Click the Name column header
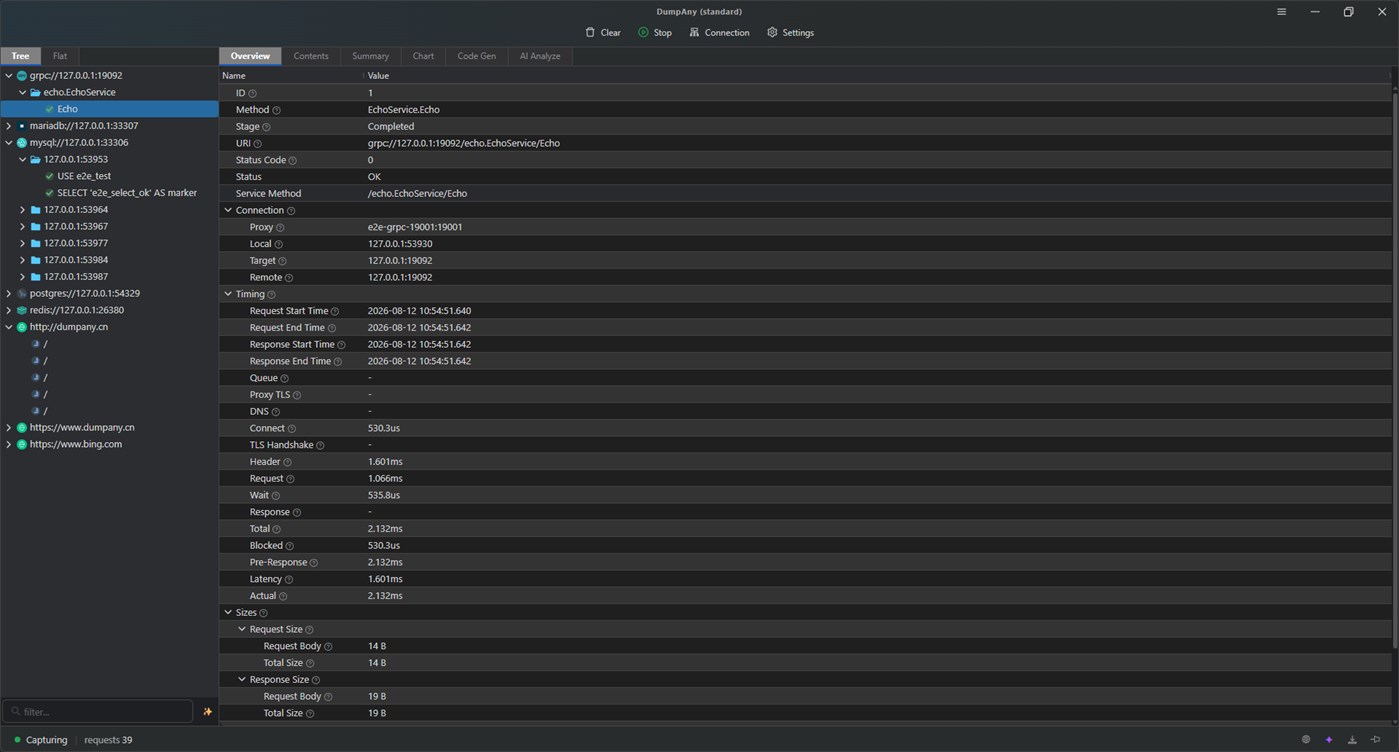The width and height of the screenshot is (1399, 752). tap(291, 76)
